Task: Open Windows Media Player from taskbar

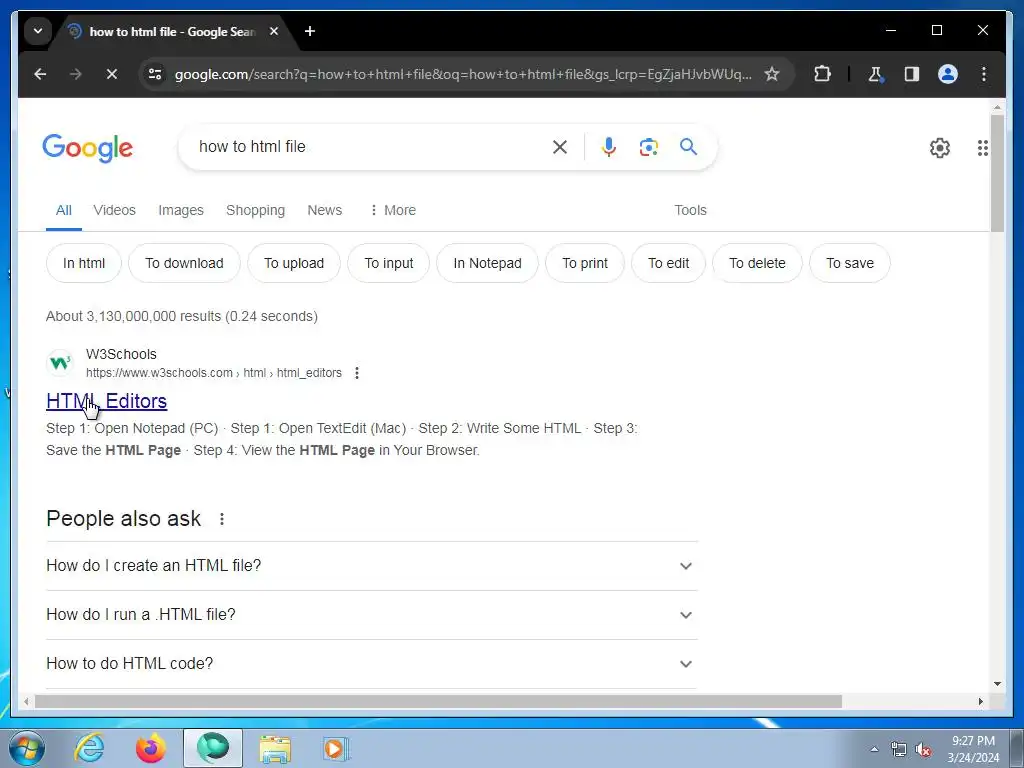Action: 336,748
